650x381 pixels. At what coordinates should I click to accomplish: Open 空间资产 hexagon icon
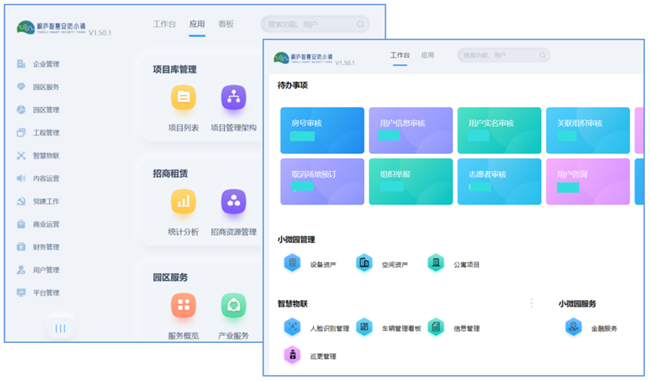[364, 263]
